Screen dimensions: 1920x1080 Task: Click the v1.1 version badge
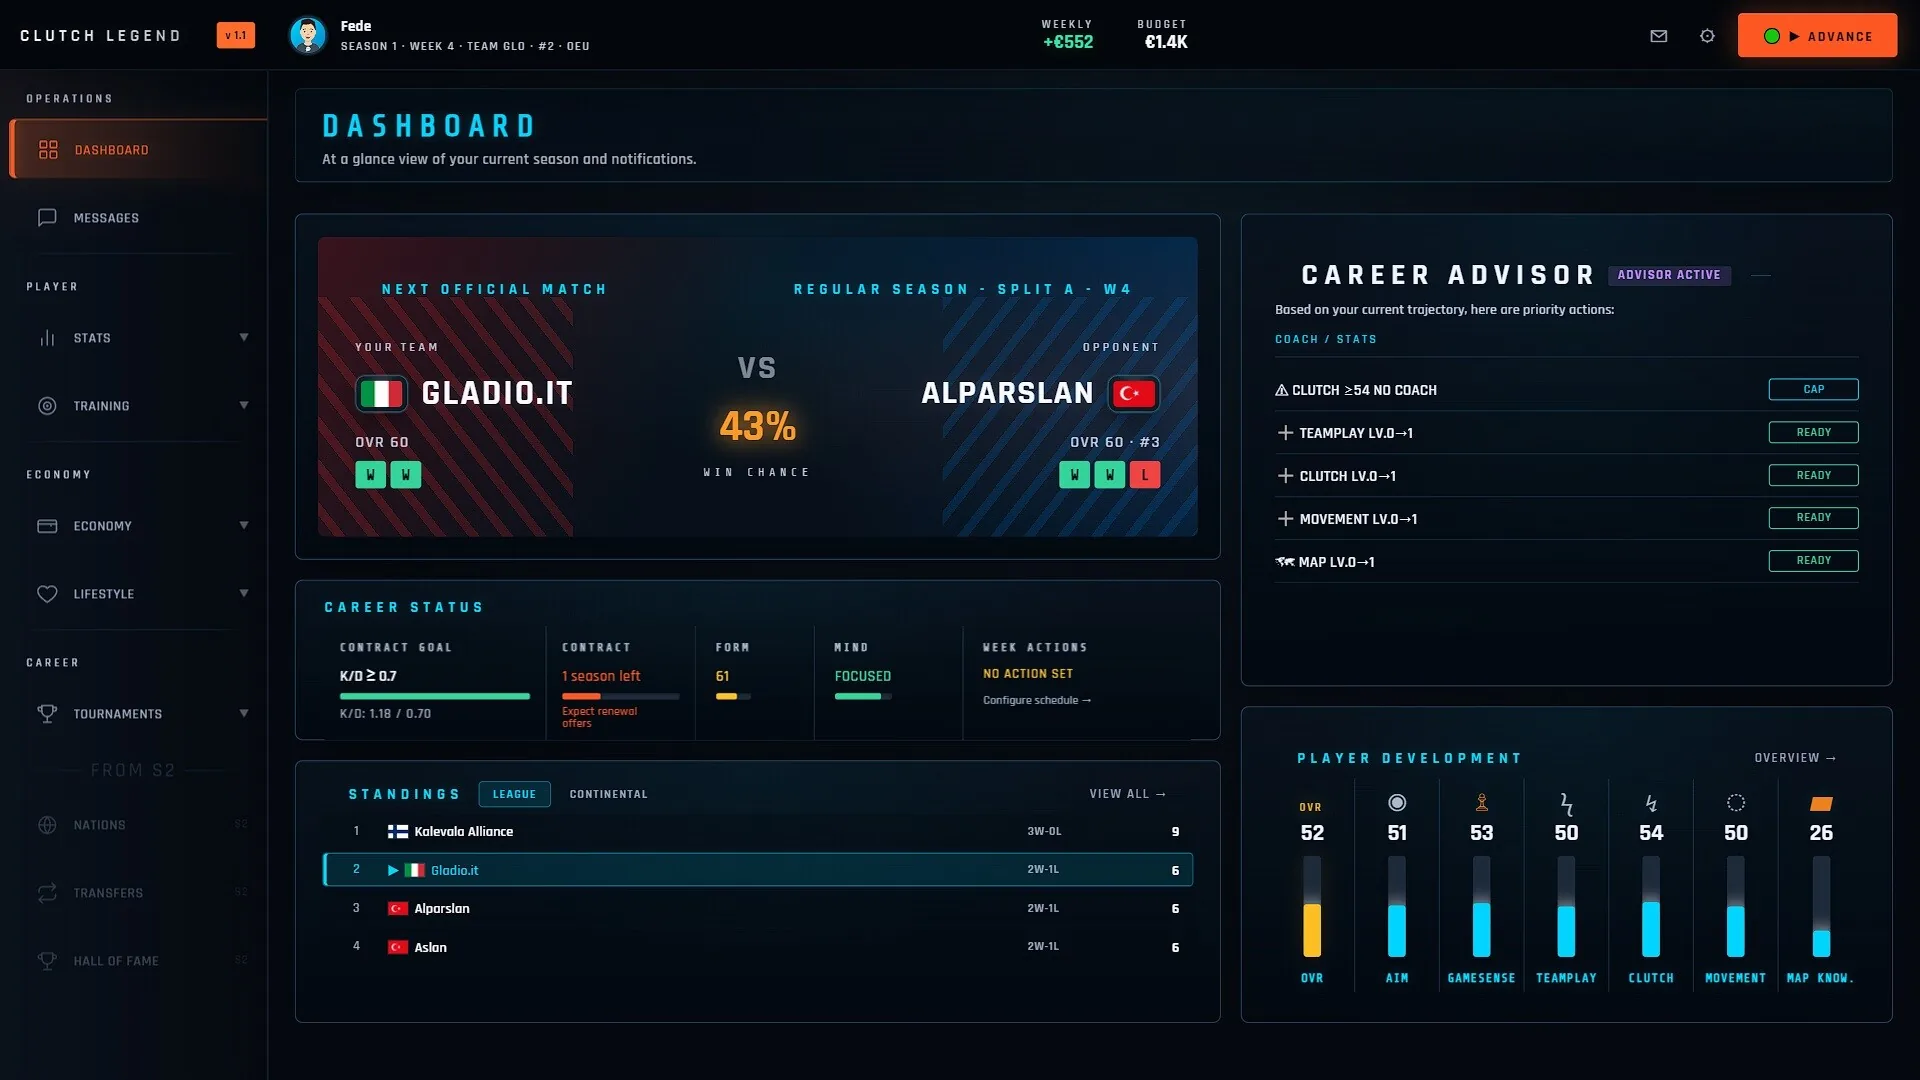click(x=236, y=36)
